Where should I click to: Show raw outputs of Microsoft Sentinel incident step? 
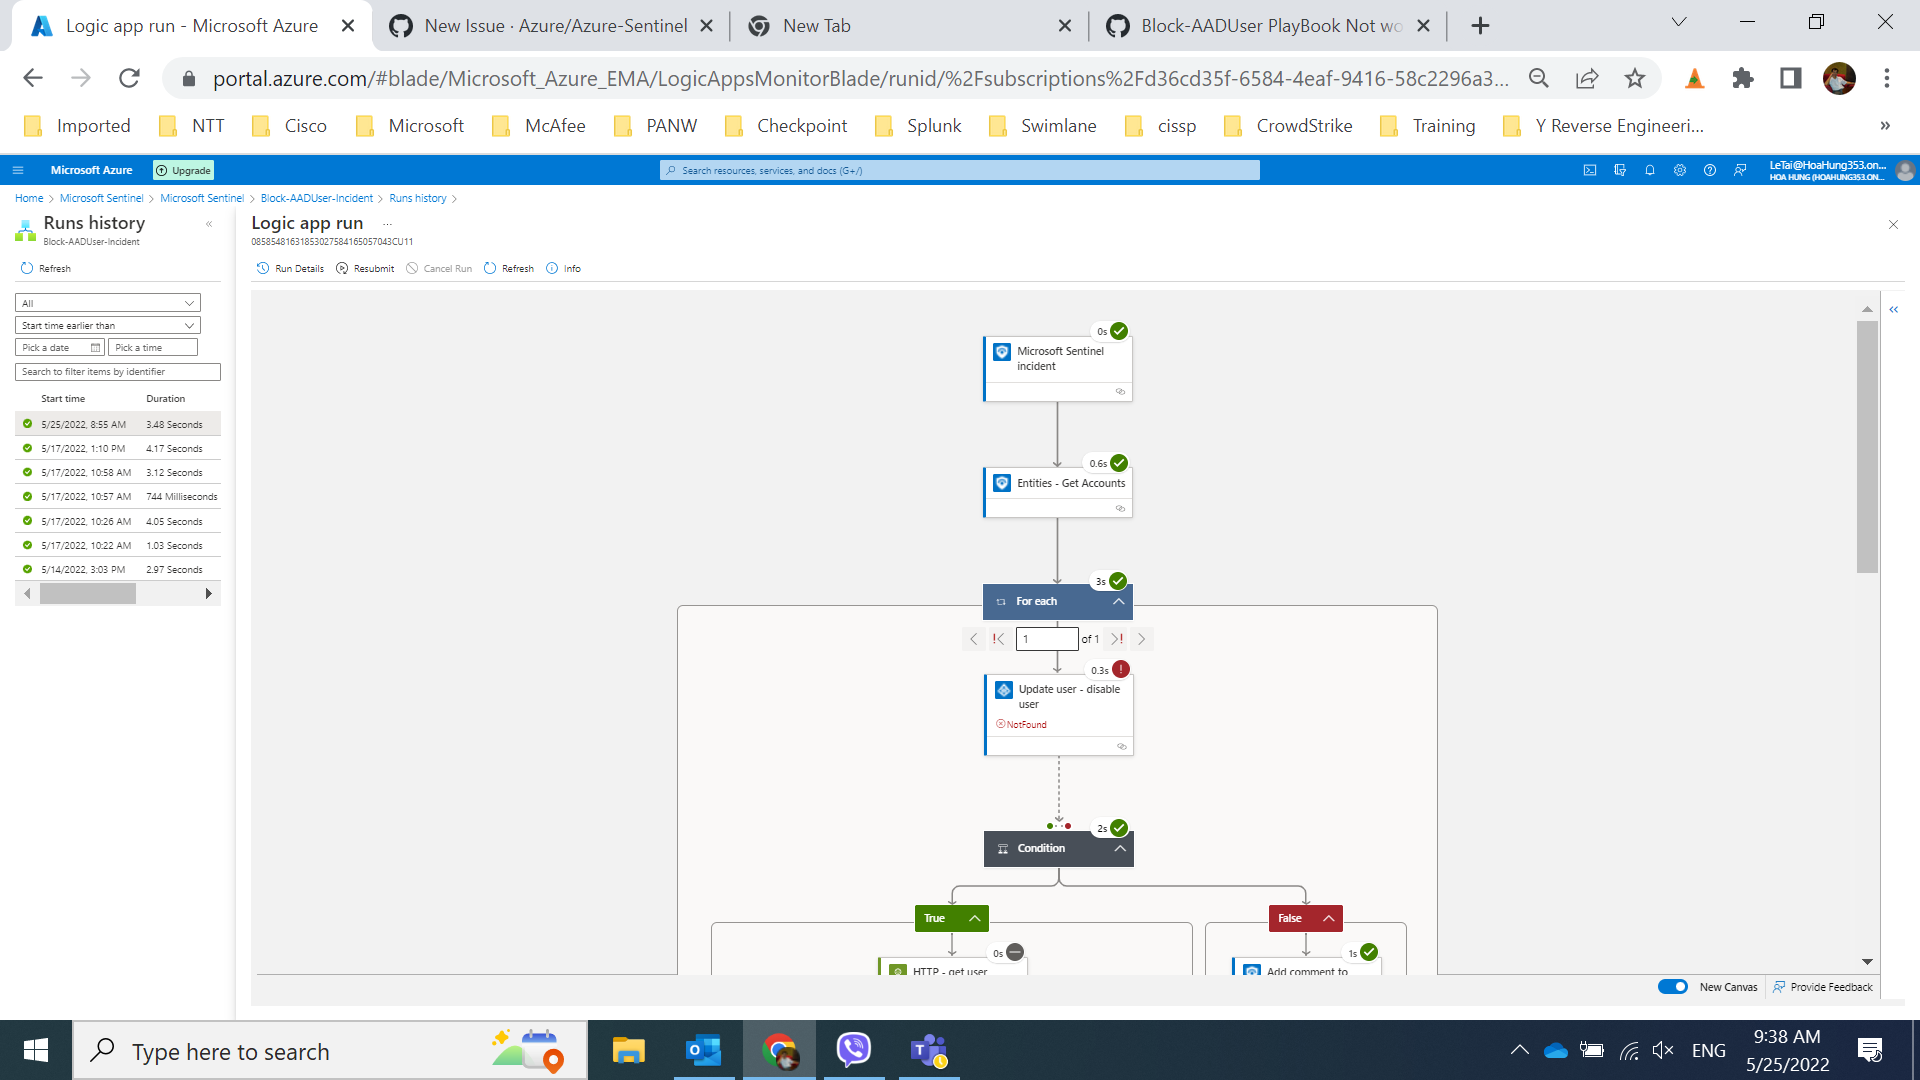pyautogui.click(x=1119, y=391)
